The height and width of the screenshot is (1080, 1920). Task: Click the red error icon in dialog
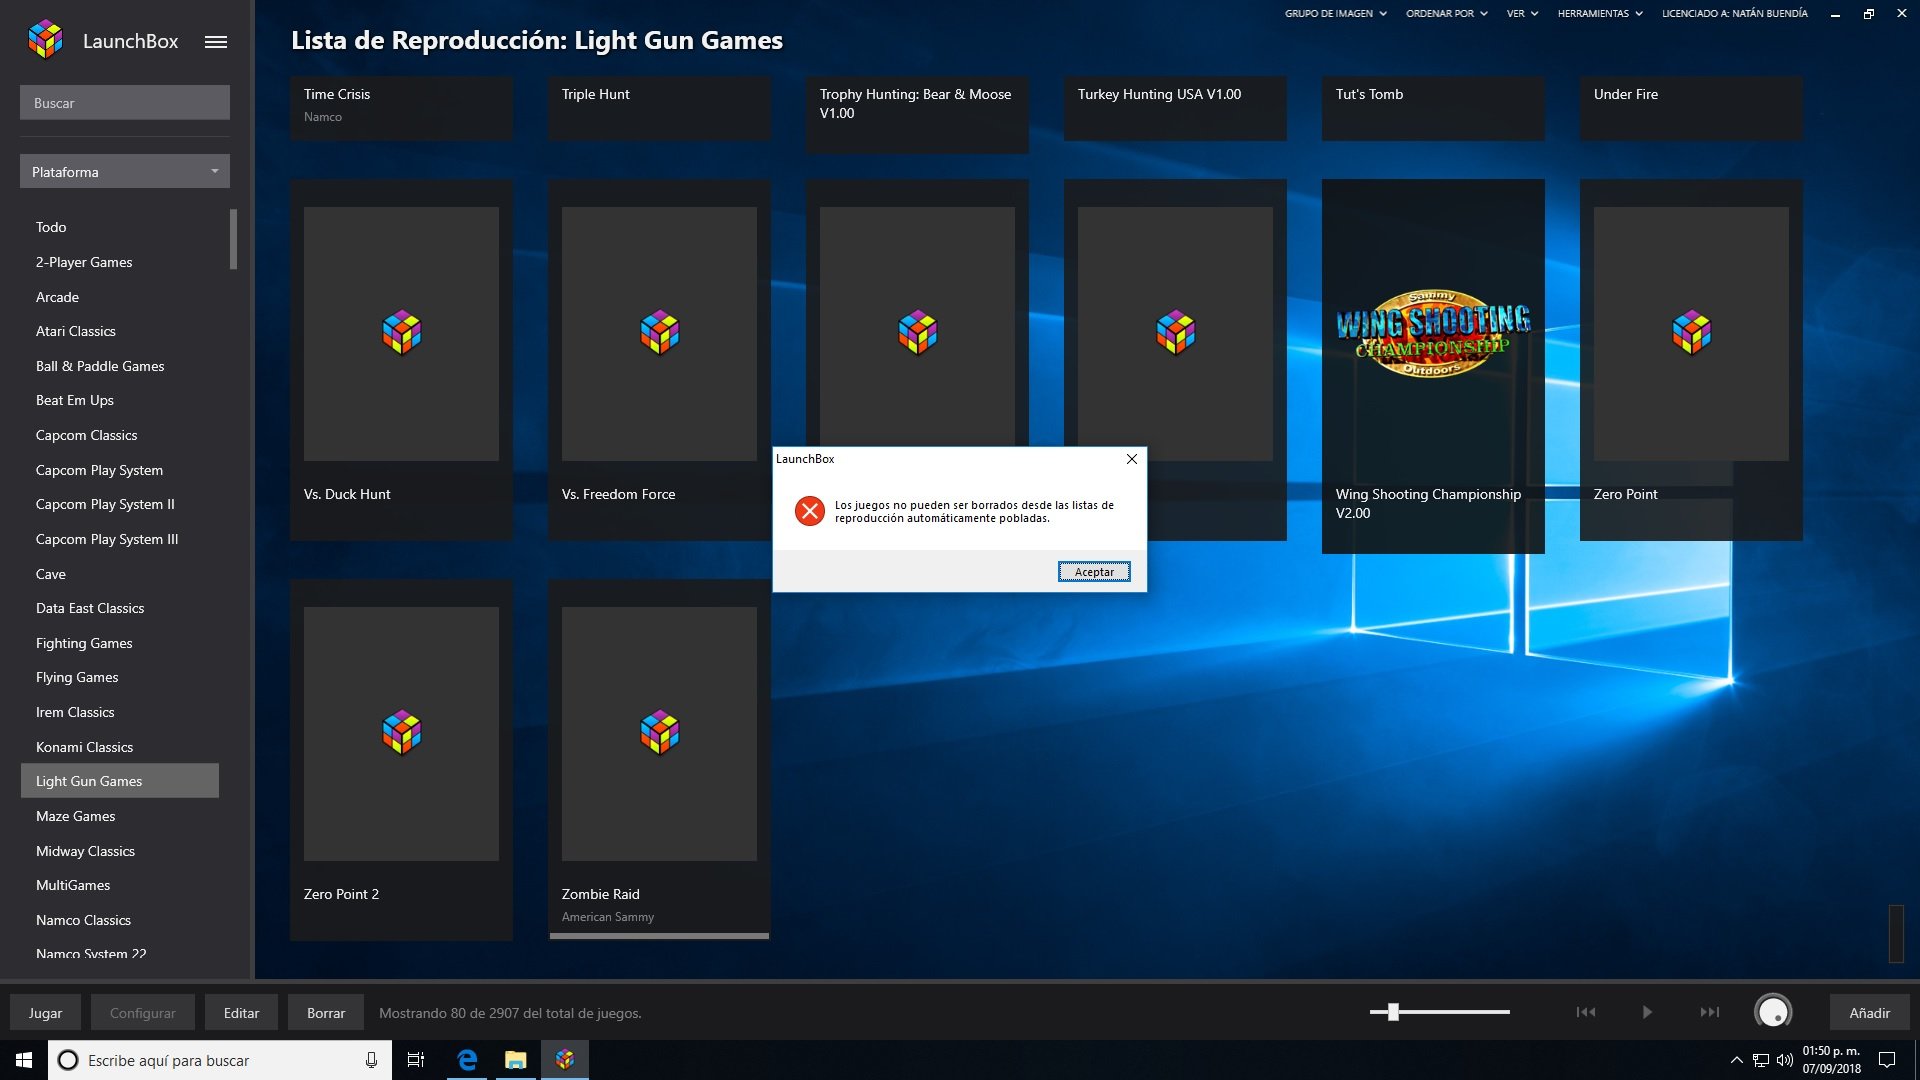809,511
